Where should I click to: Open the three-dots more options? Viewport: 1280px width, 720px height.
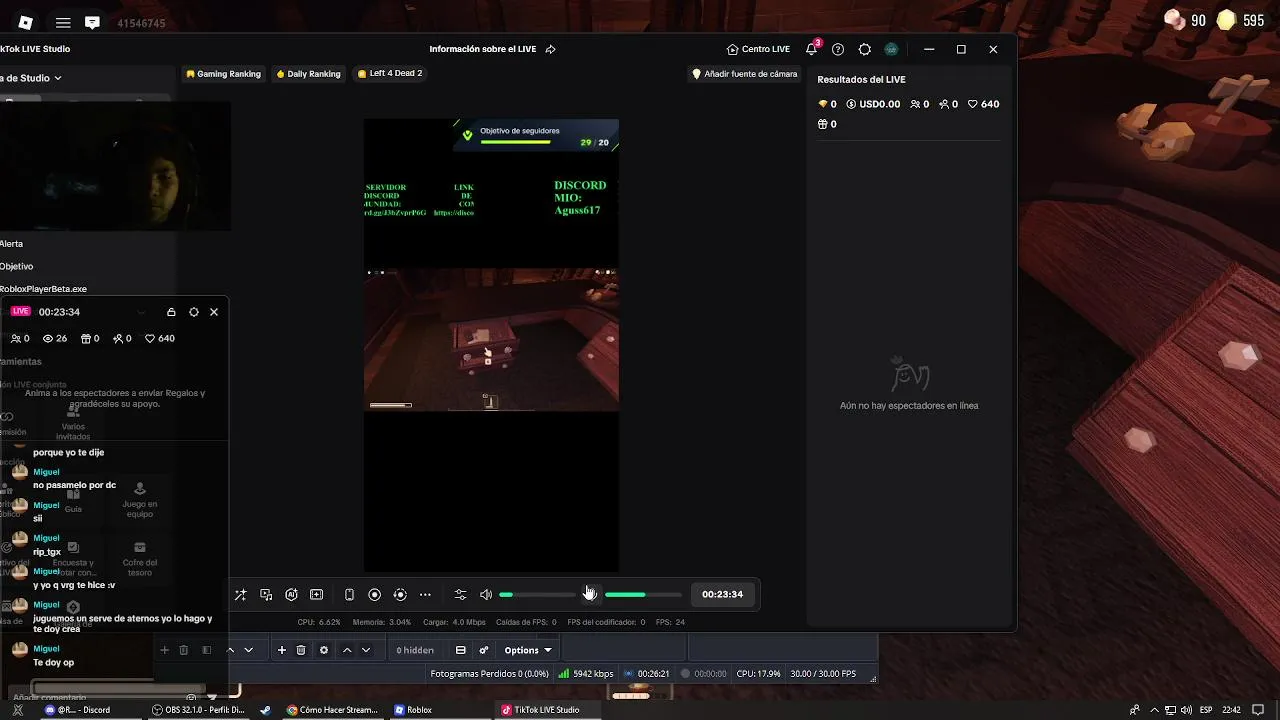(x=425, y=594)
